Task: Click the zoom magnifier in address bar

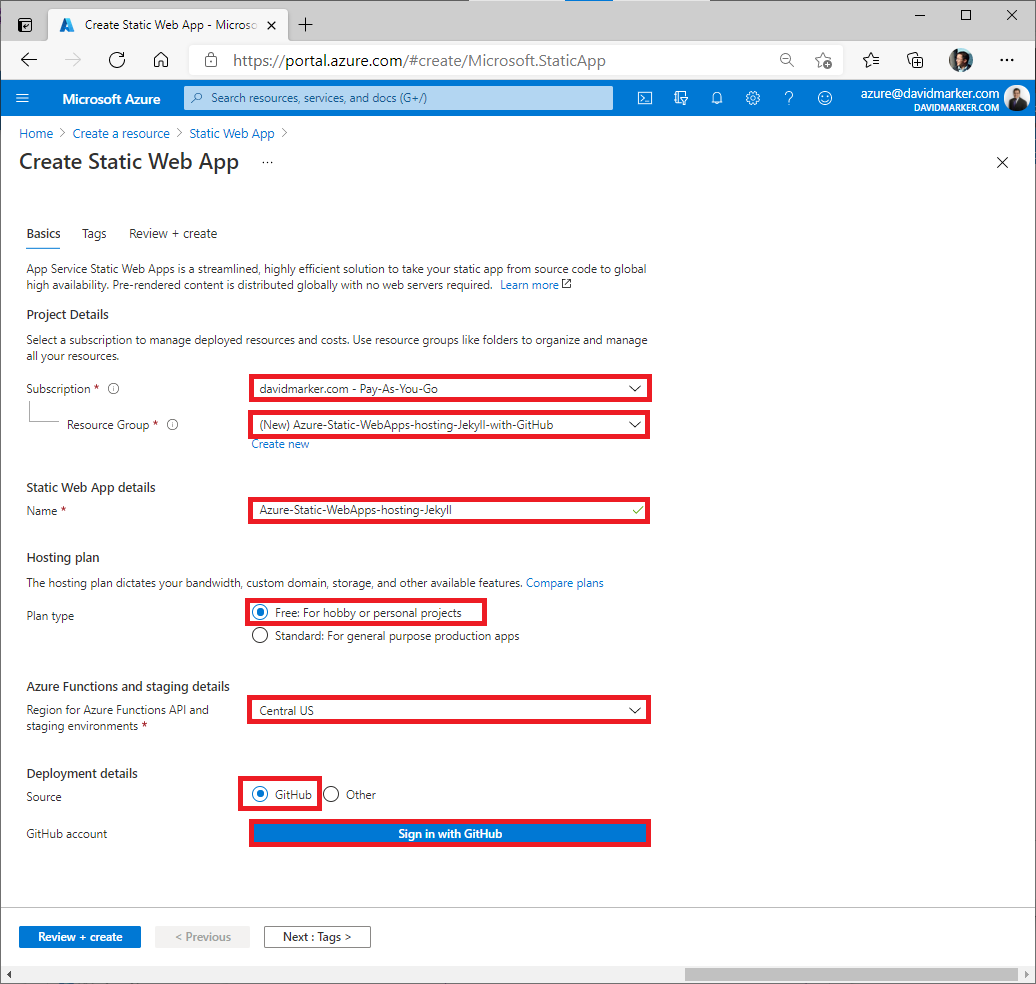Action: (x=786, y=60)
